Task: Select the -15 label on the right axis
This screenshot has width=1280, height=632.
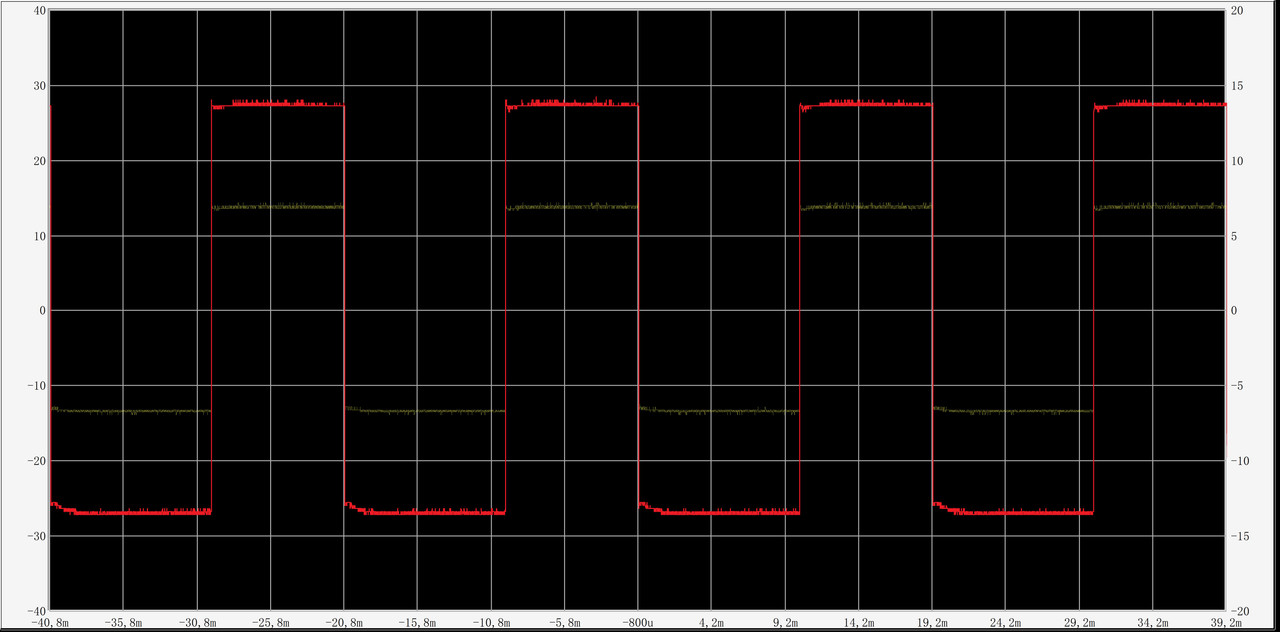Action: point(1240,535)
